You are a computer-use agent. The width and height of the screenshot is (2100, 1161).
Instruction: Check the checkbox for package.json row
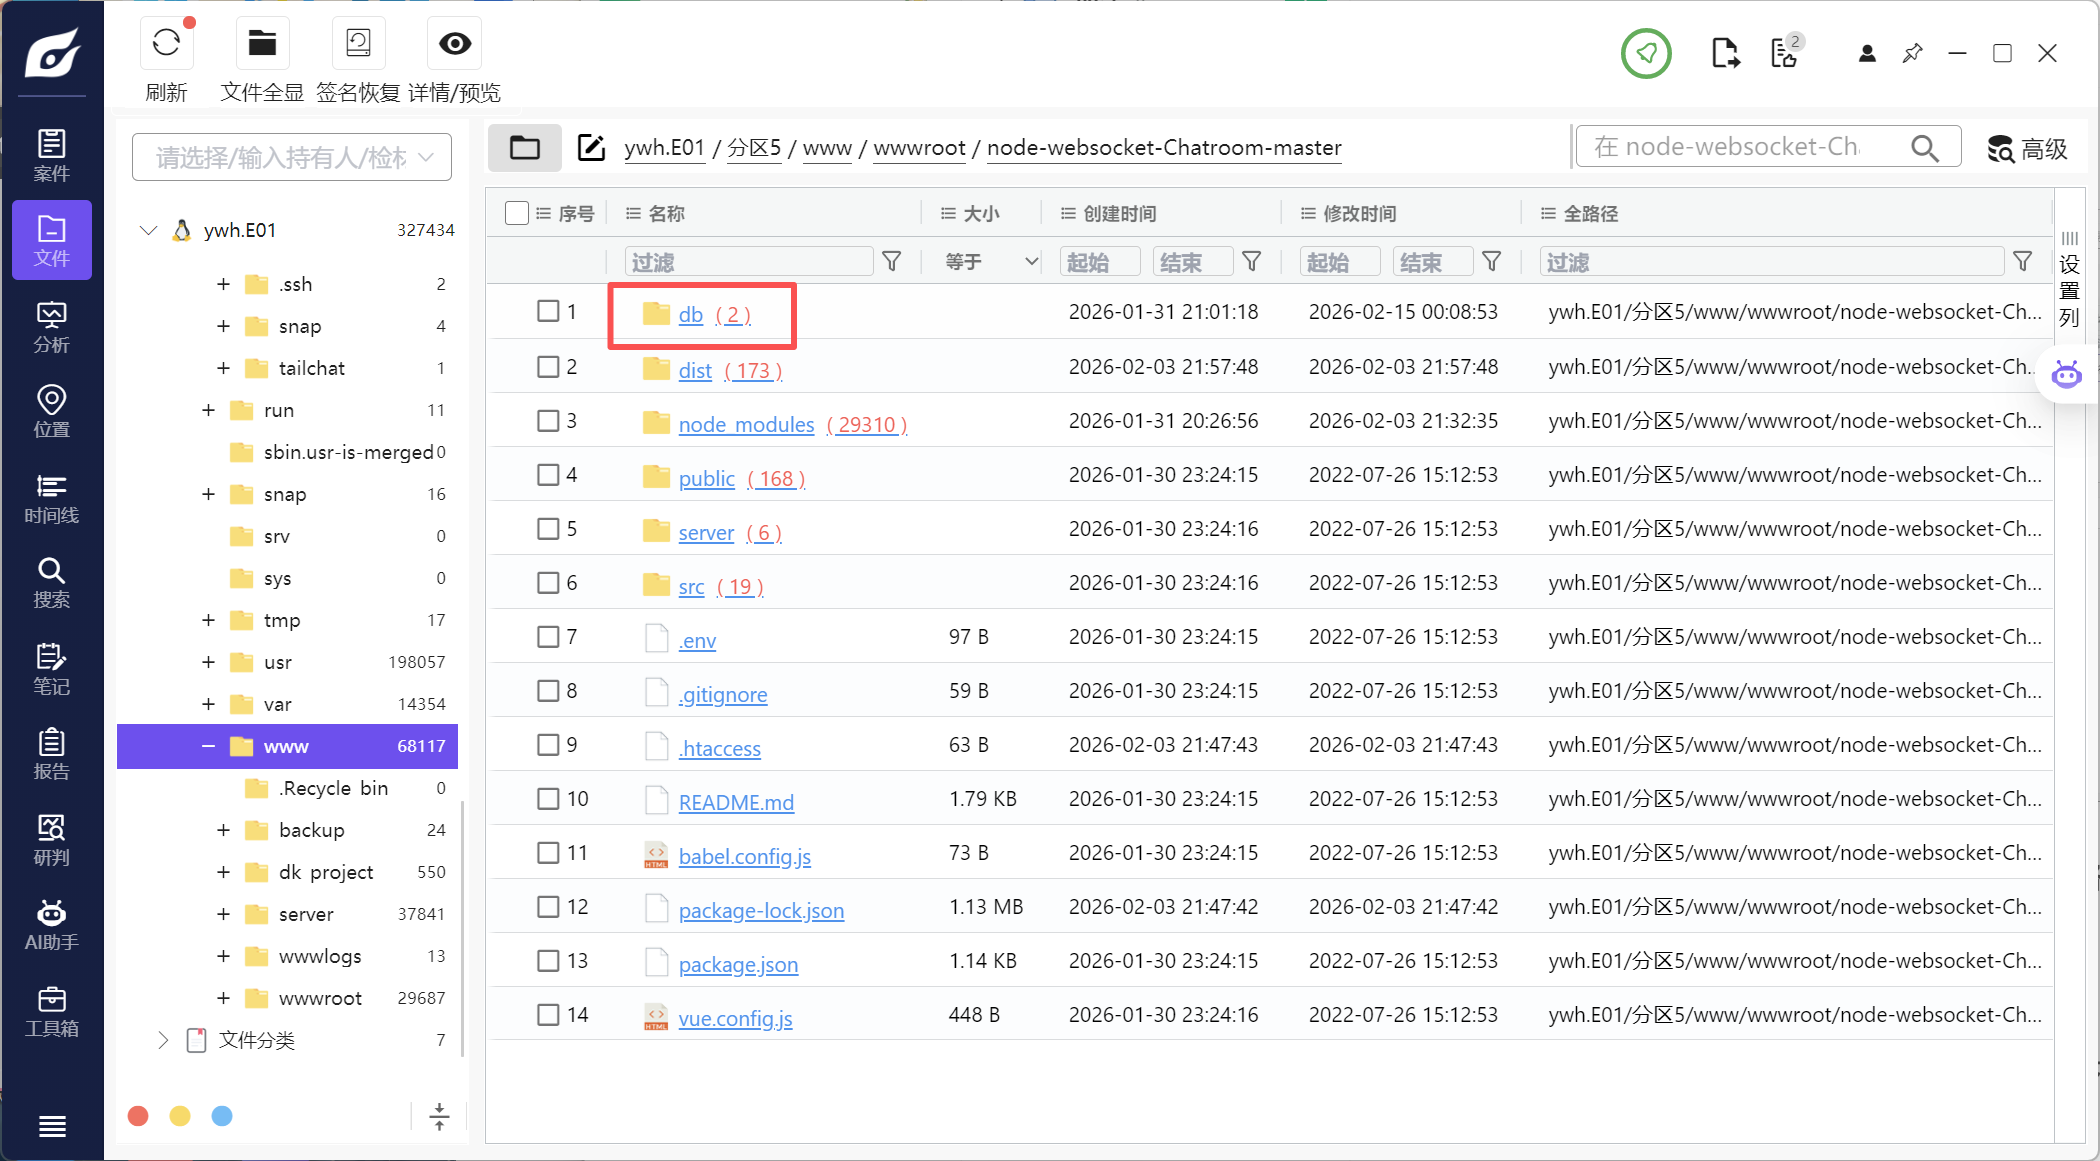tap(548, 961)
